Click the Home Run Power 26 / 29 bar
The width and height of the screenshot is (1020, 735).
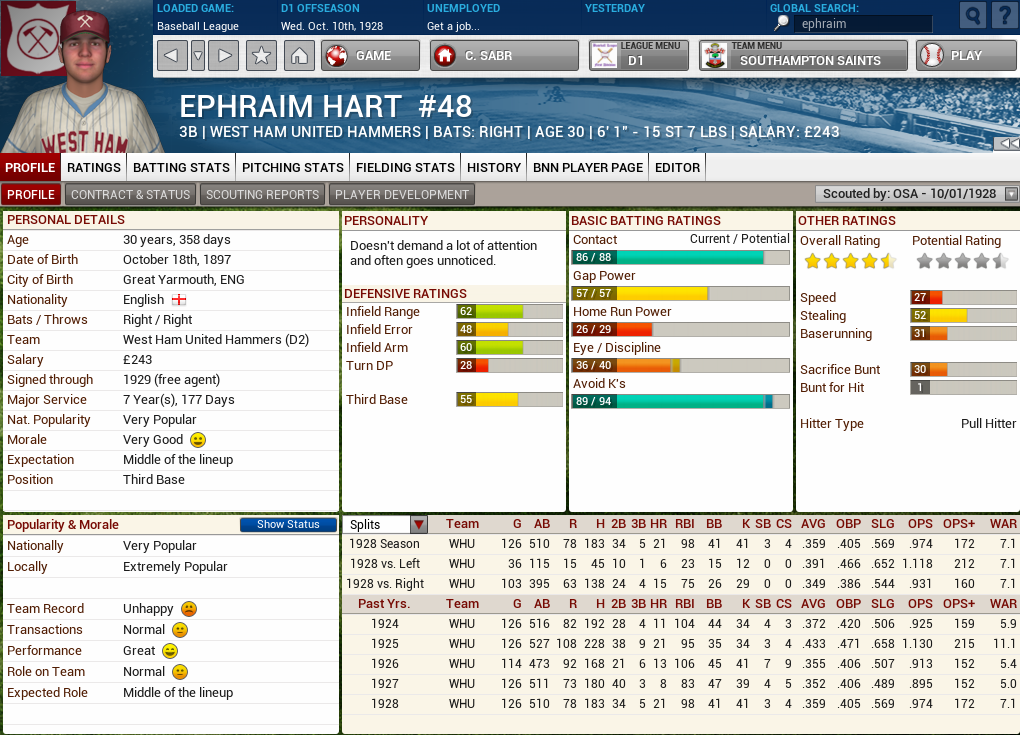coord(680,329)
